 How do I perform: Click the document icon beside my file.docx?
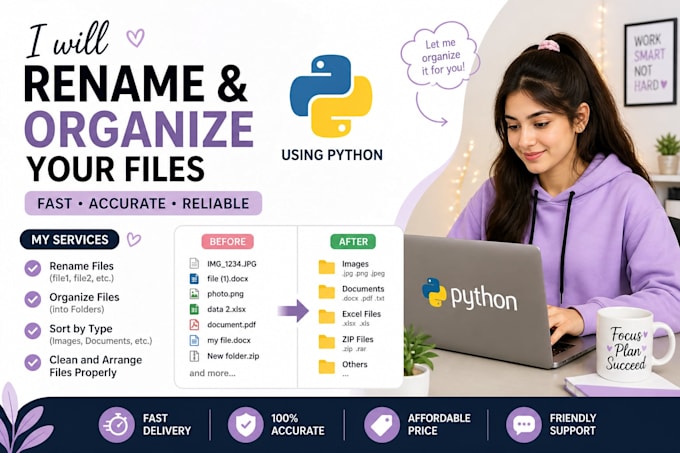(194, 340)
